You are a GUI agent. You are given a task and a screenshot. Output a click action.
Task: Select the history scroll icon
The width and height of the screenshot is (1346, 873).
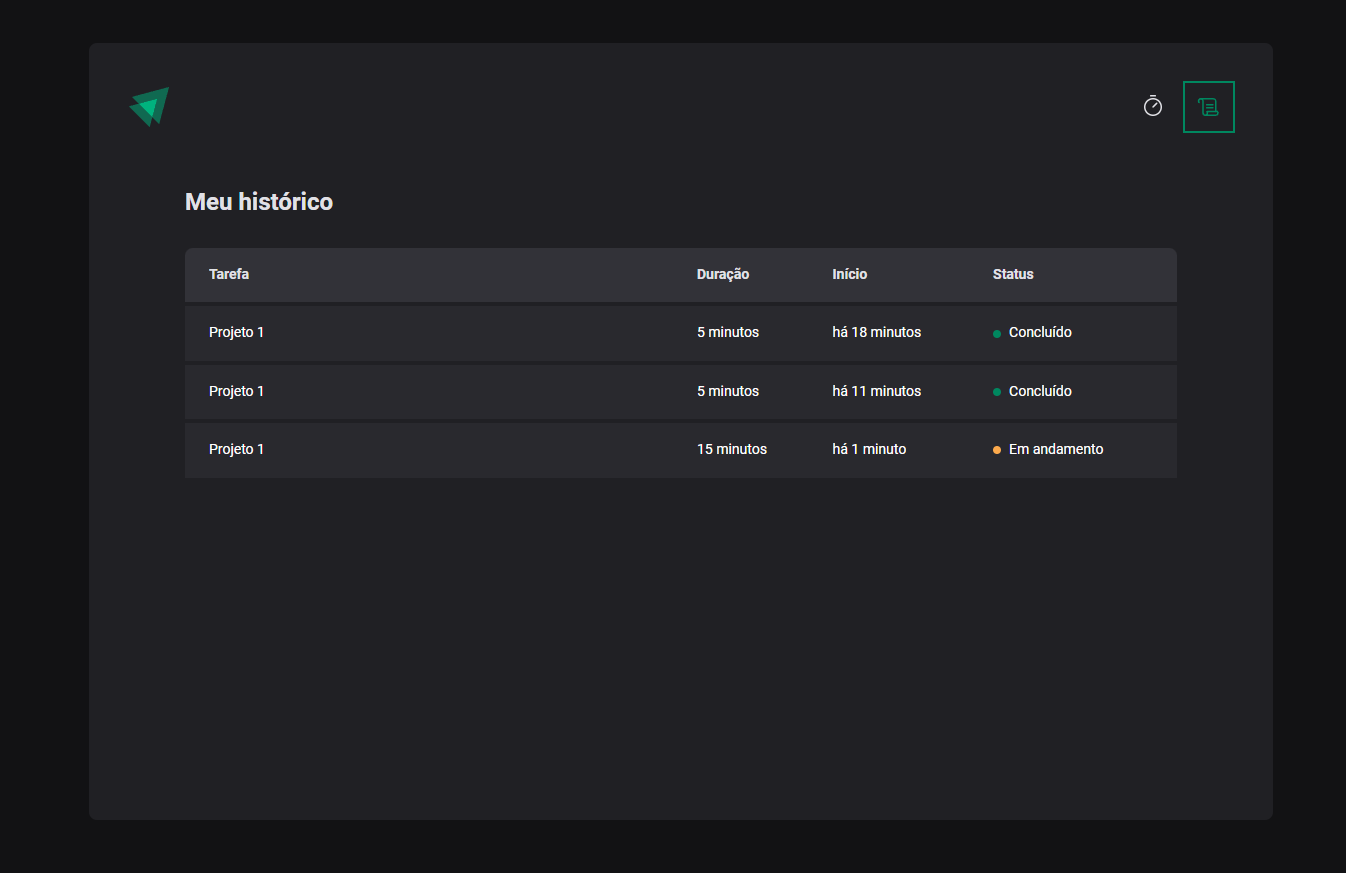[x=1209, y=107]
